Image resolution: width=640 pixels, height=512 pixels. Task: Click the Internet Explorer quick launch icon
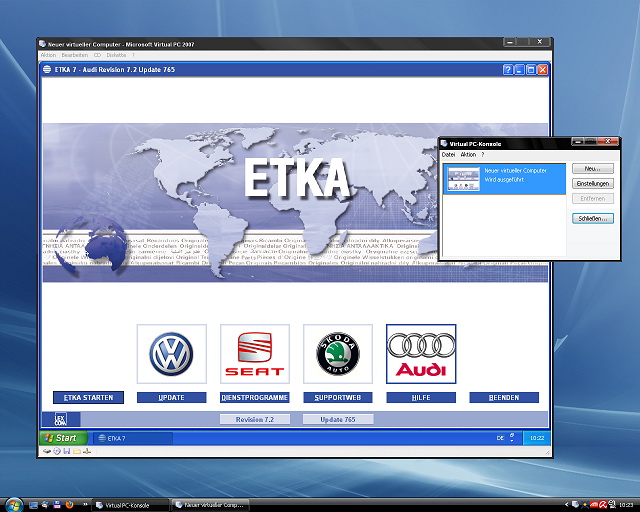point(45,505)
